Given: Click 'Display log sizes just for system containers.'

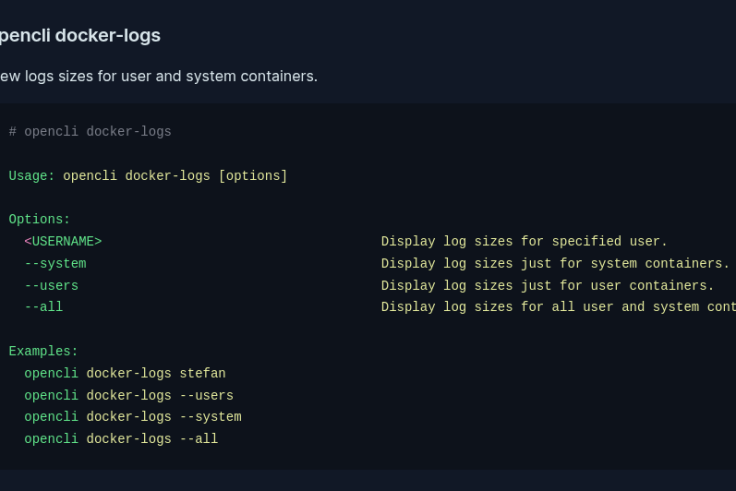Looking at the screenshot, I should coord(555,263).
